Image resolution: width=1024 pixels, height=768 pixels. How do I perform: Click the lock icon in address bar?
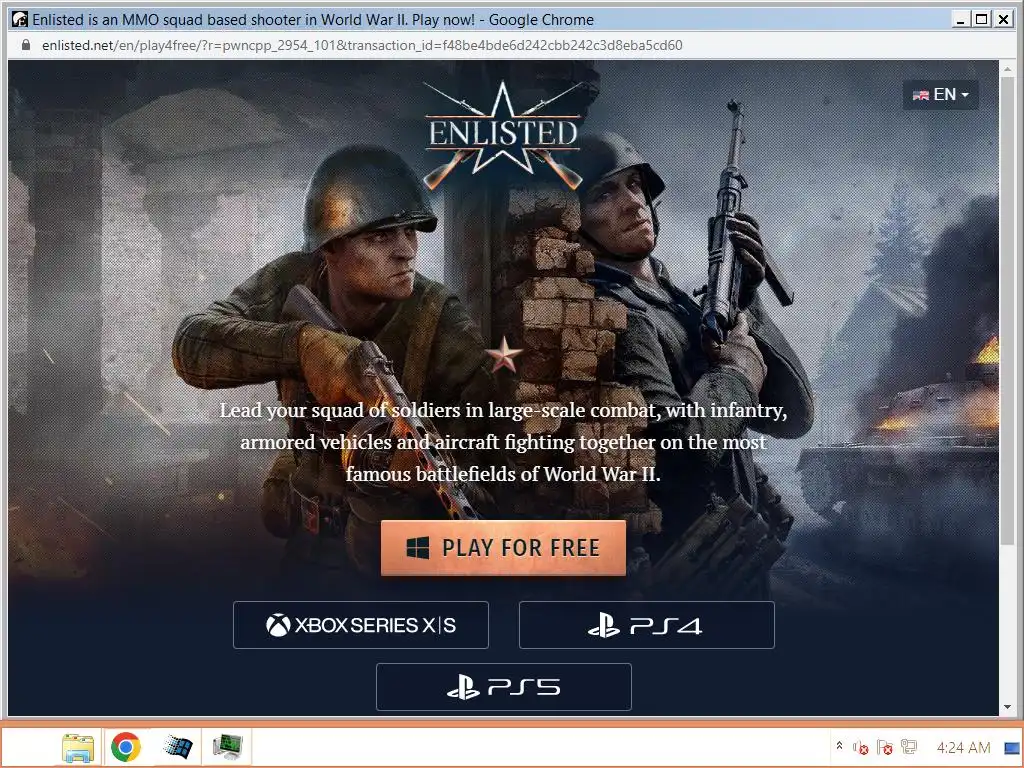pos(25,45)
